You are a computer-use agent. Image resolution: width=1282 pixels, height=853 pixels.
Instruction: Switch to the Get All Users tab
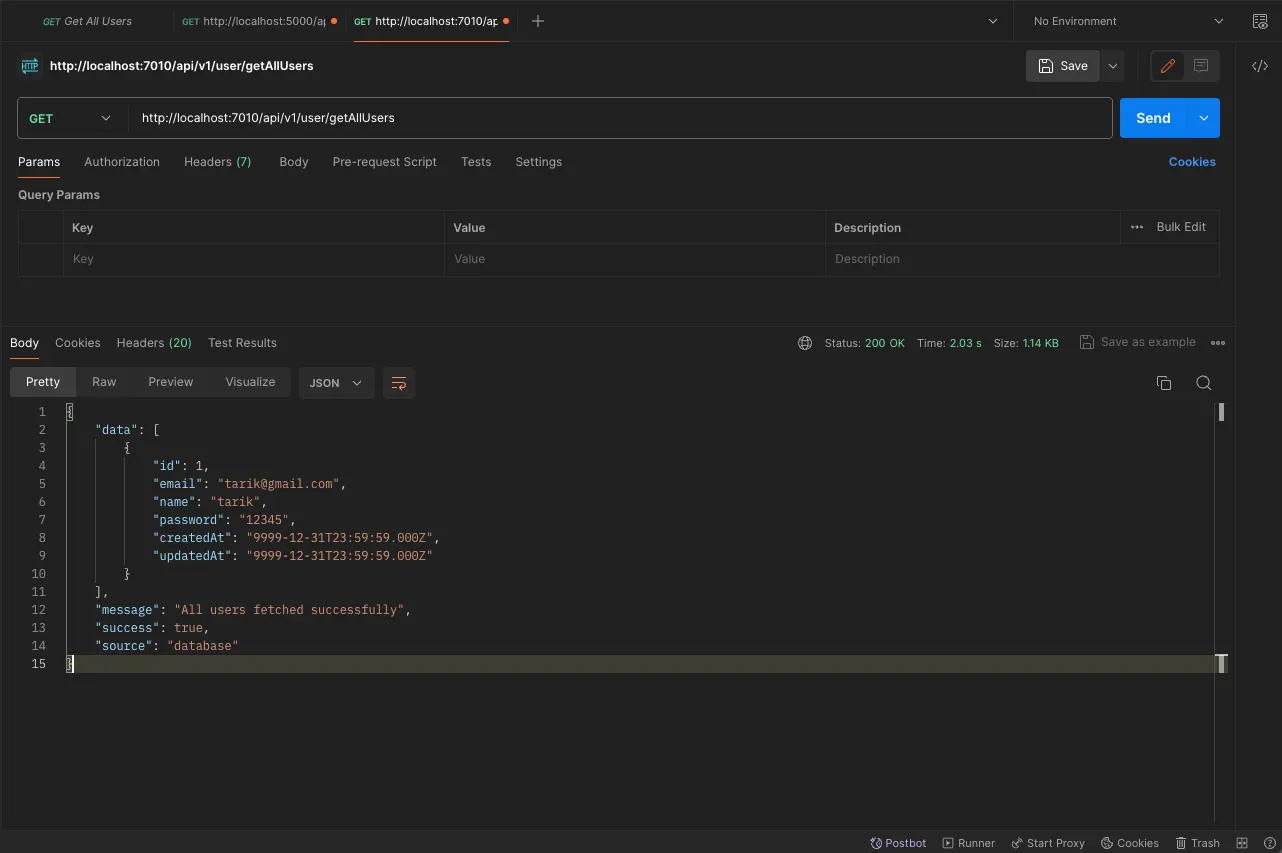point(87,21)
